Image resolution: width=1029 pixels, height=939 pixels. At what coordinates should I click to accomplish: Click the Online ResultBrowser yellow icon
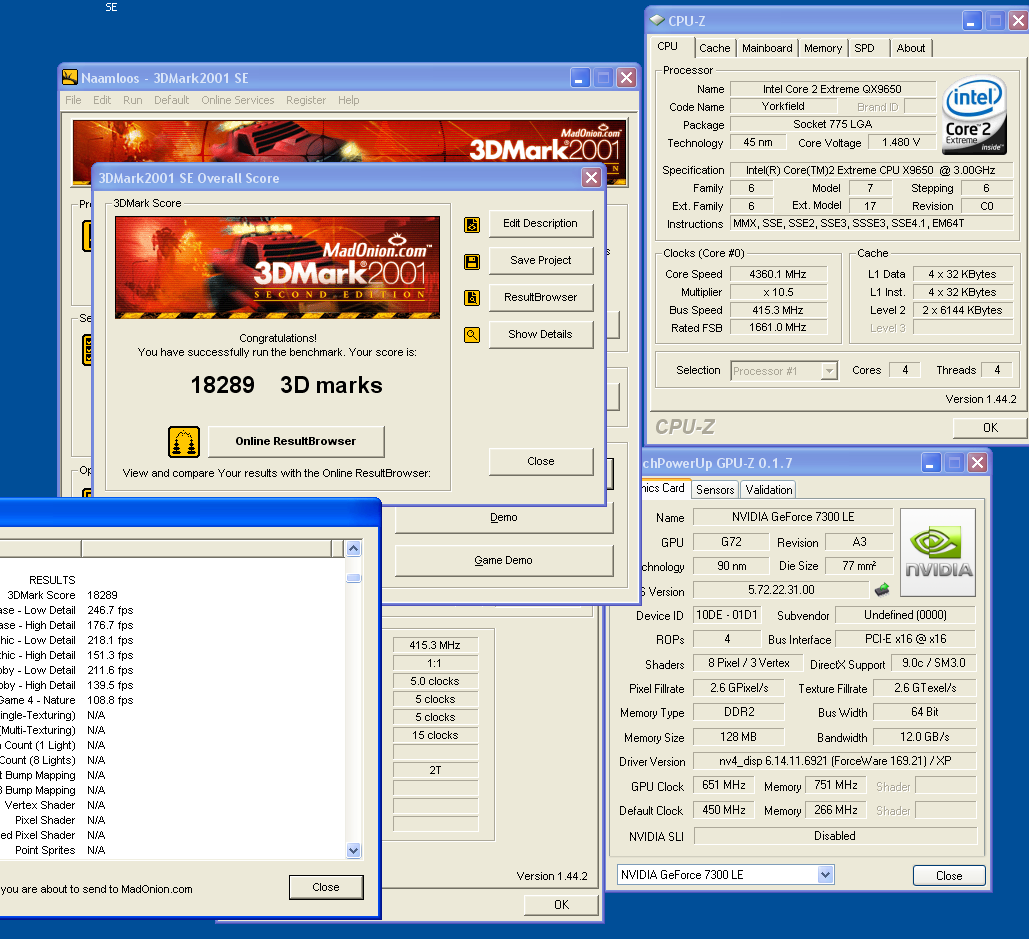(184, 442)
